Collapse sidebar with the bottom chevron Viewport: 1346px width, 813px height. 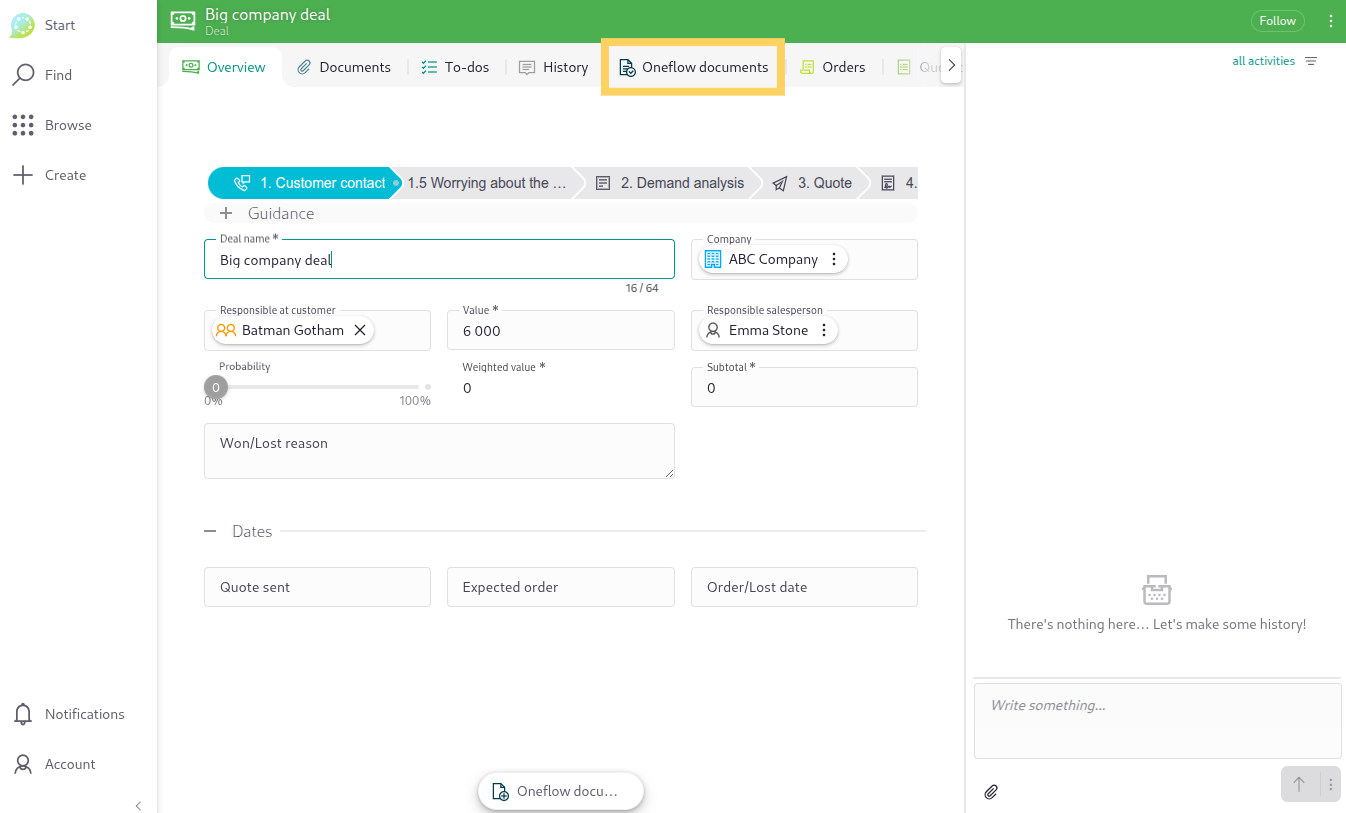(x=138, y=805)
